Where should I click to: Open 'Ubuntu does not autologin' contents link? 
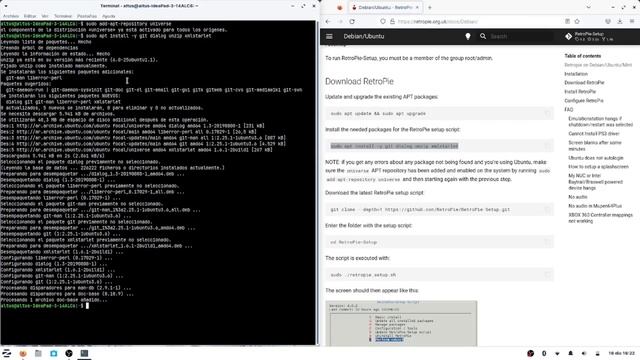(596, 158)
